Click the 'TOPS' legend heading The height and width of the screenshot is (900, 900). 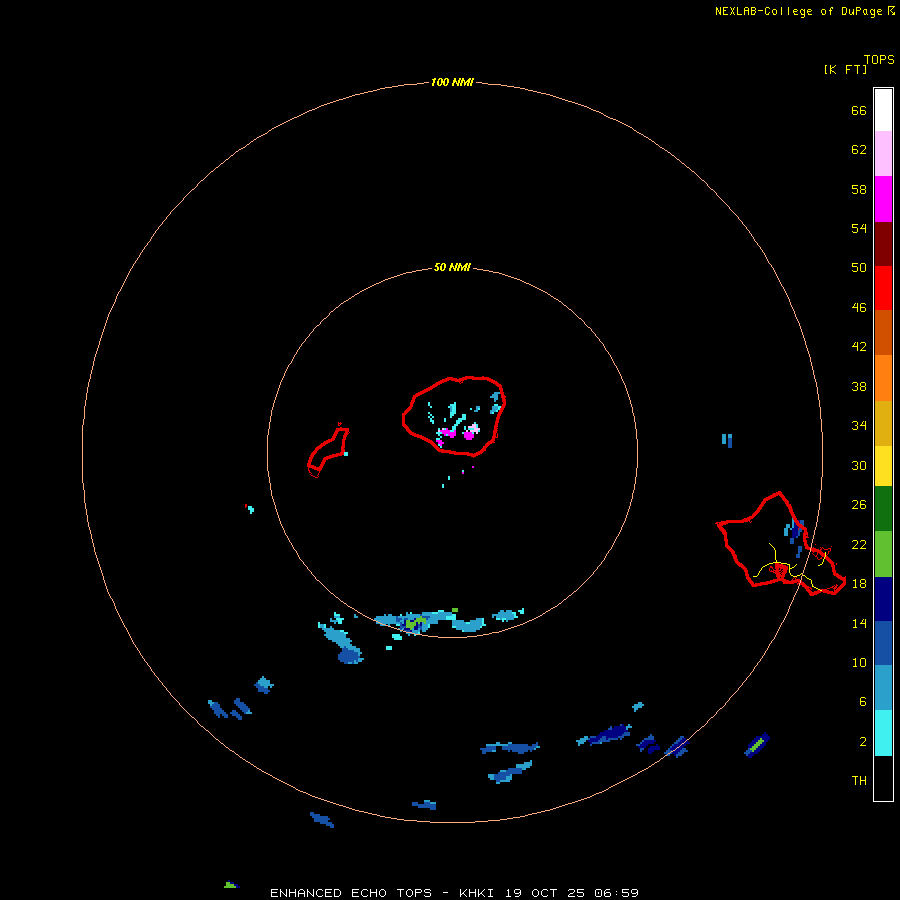(879, 60)
